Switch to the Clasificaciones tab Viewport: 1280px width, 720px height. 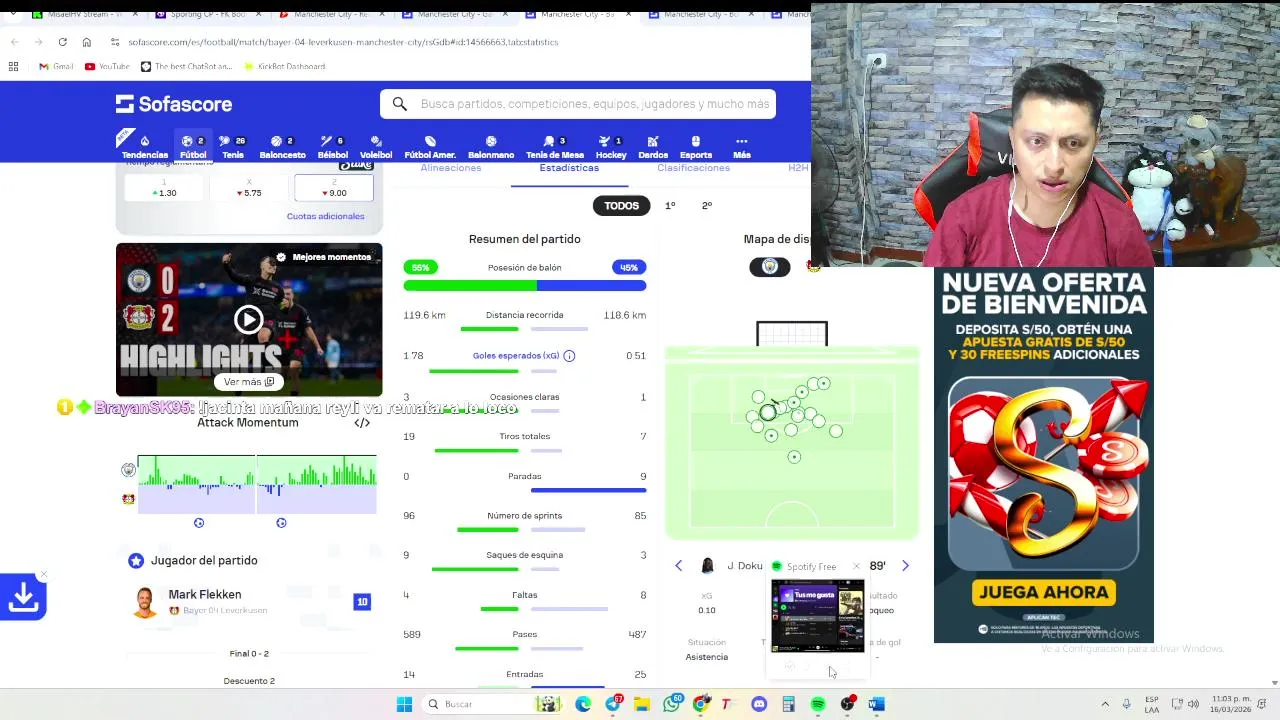click(693, 168)
